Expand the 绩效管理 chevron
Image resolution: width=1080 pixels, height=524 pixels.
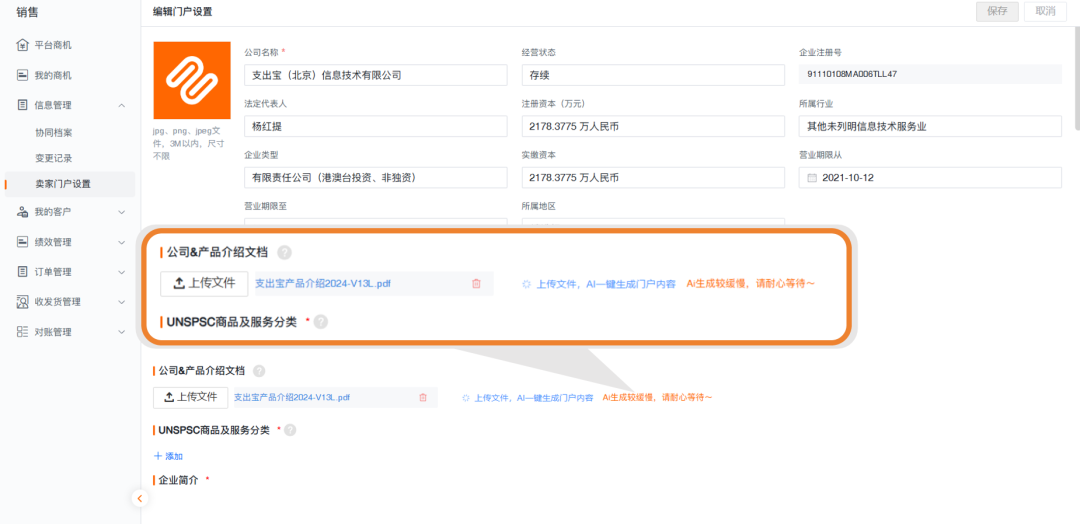(x=122, y=242)
